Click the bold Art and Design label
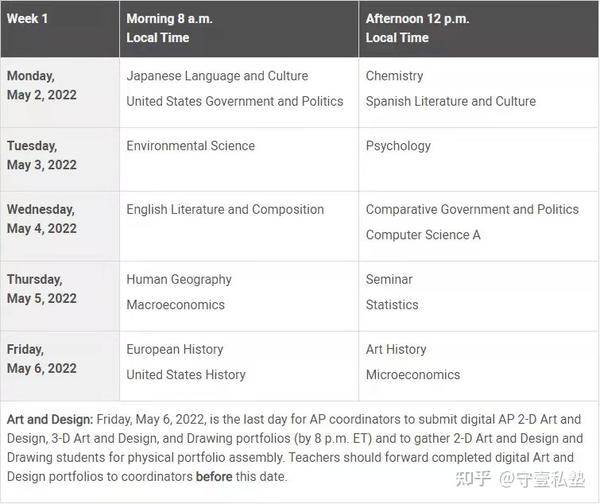 pyautogui.click(x=49, y=420)
